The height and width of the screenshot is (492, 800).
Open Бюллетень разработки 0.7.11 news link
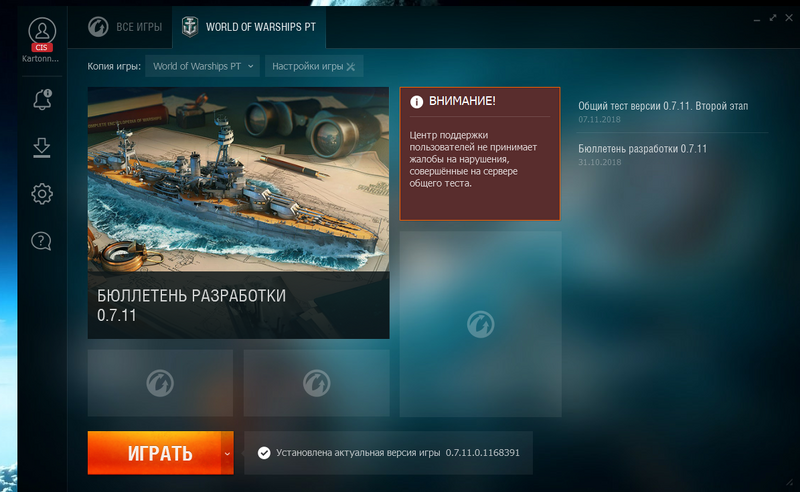(x=642, y=149)
